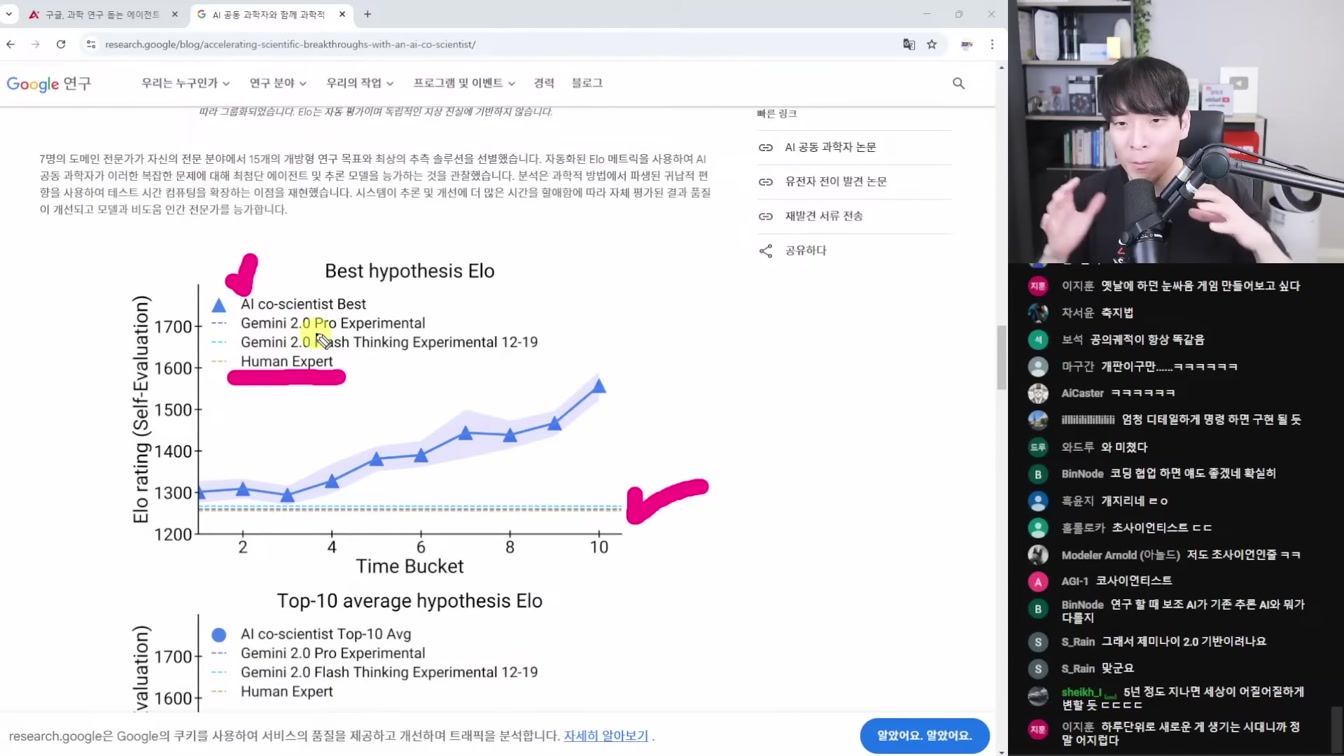1344x756 pixels.
Task: Close the 'AI 공동 과학자와 함께' tab
Action: (342, 14)
